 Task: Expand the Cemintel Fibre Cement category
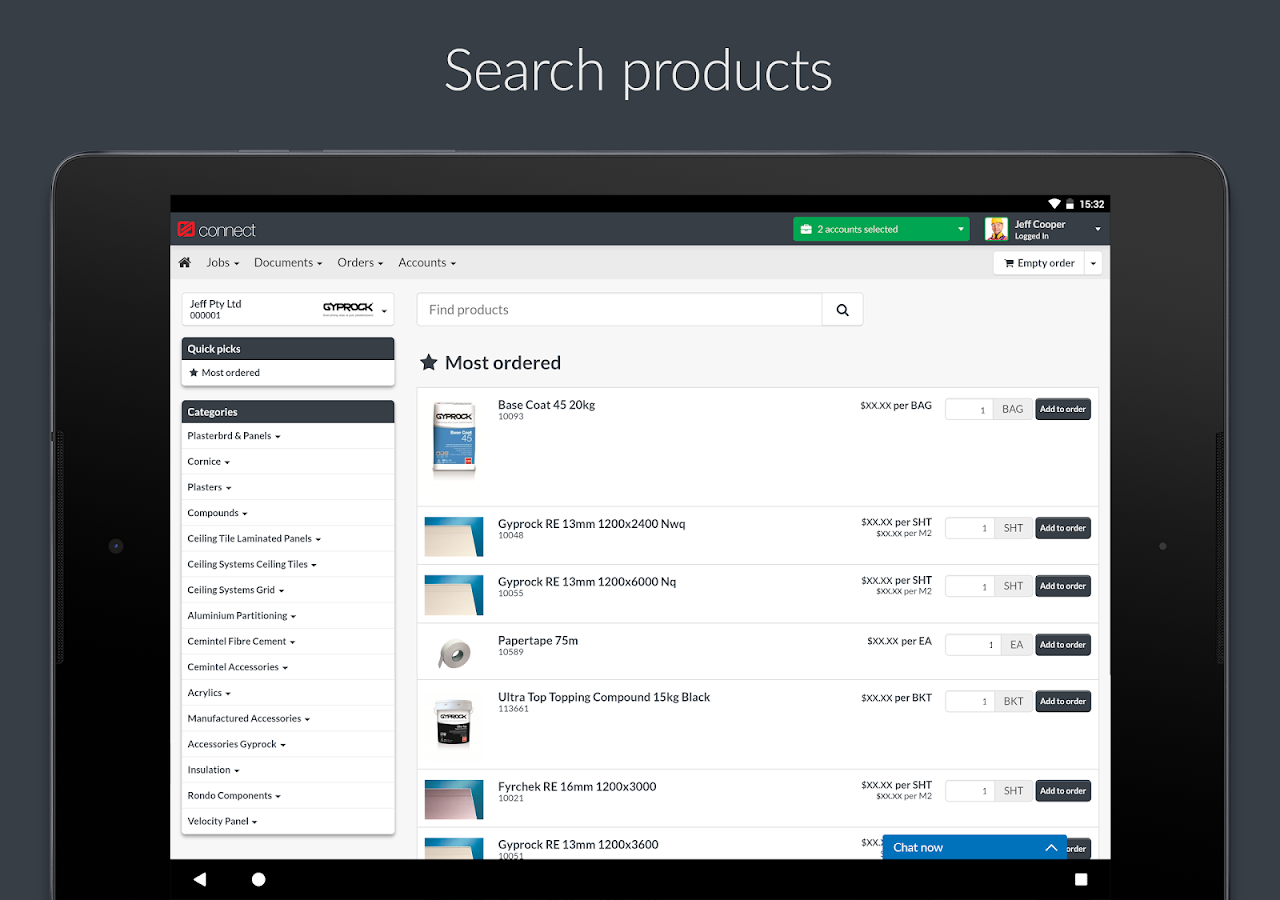[x=288, y=642]
